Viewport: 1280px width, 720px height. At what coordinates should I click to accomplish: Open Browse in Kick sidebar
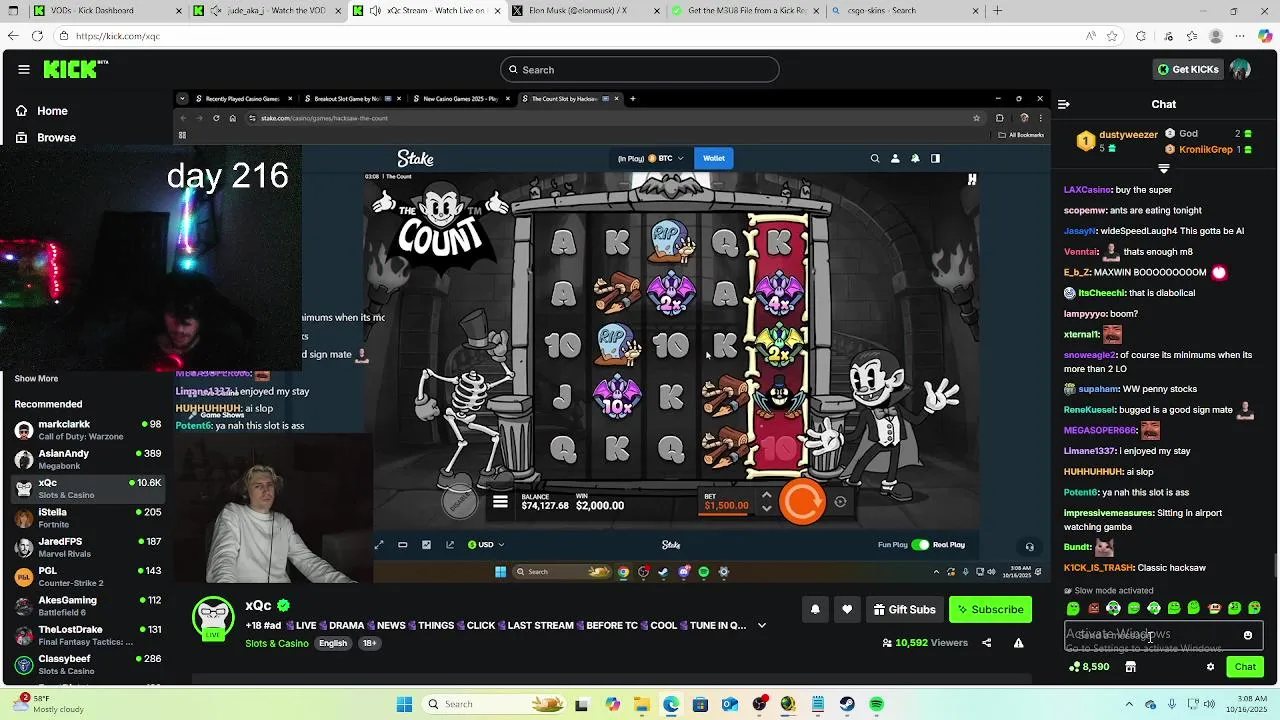tap(56, 137)
